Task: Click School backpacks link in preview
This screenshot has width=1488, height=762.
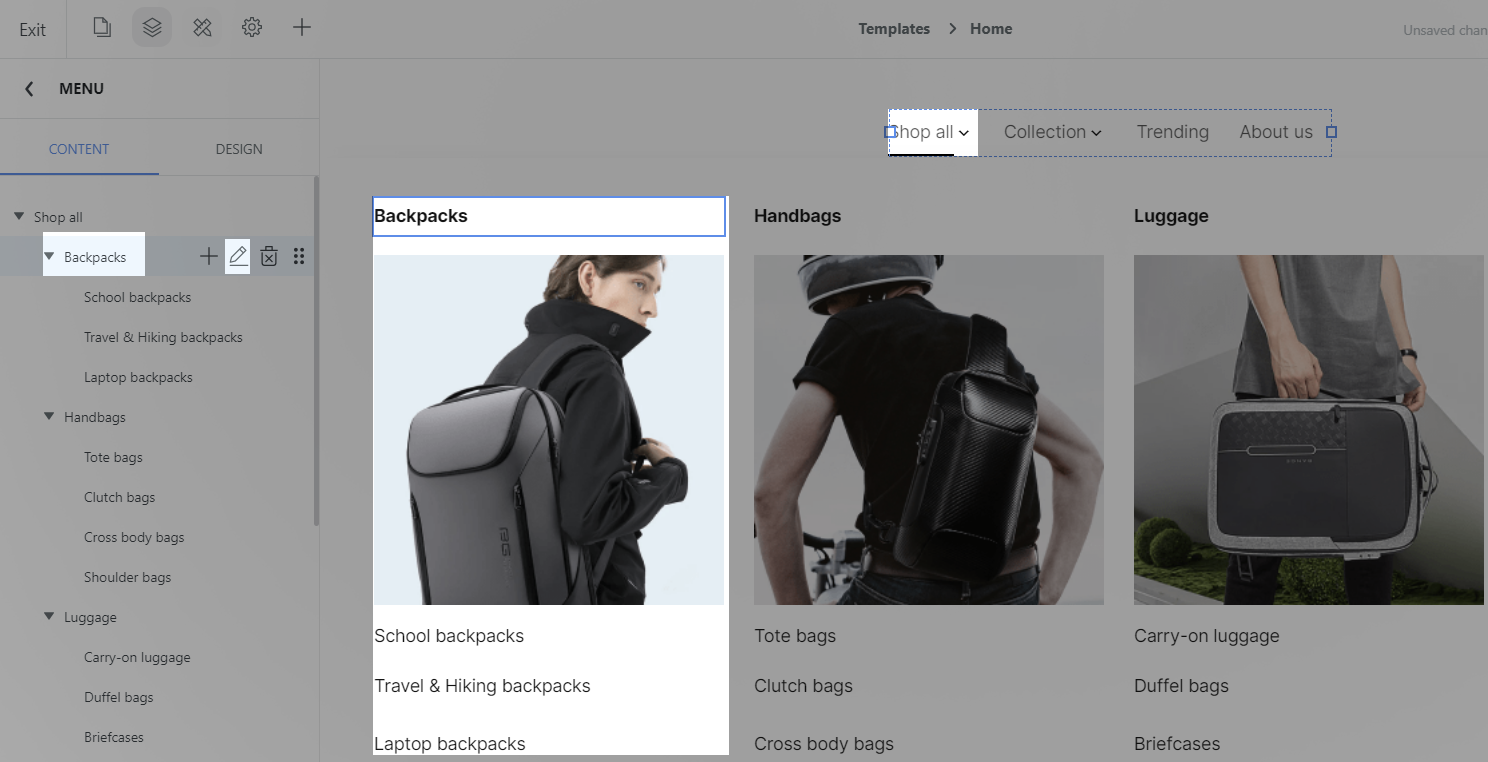Action: [x=449, y=636]
